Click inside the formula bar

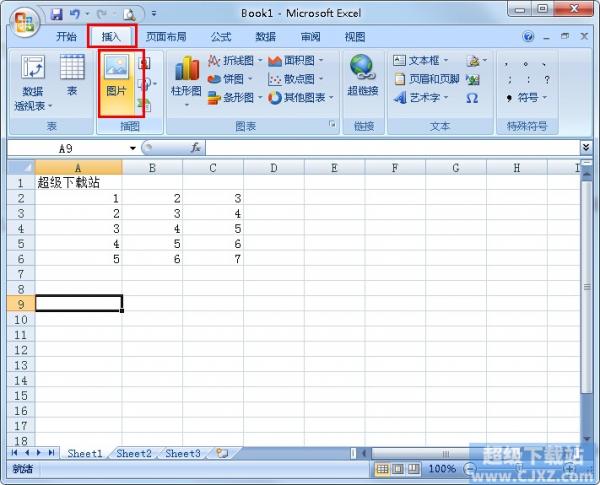coord(393,148)
